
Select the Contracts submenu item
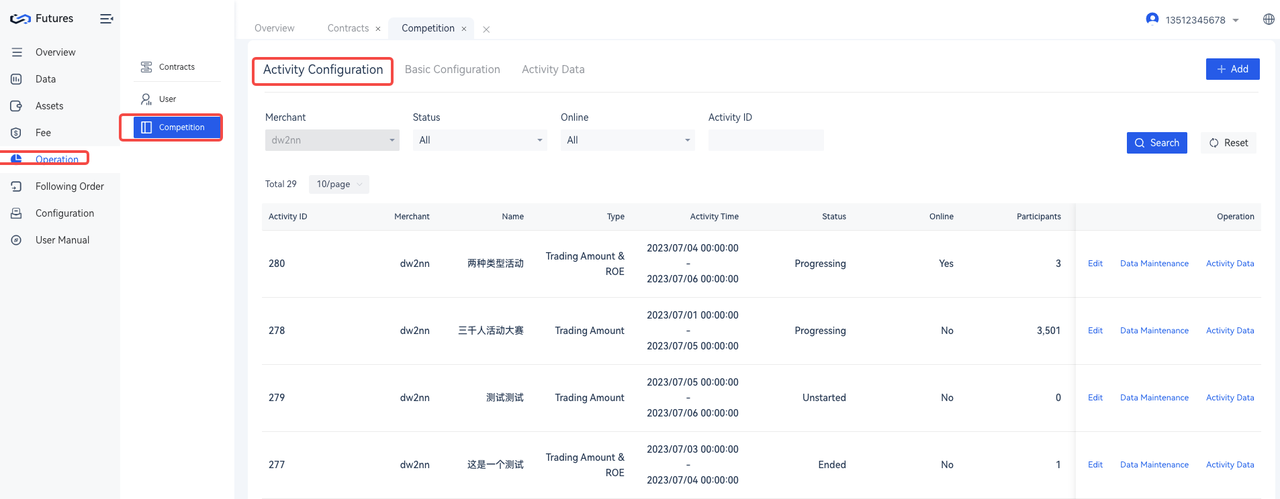tap(176, 67)
